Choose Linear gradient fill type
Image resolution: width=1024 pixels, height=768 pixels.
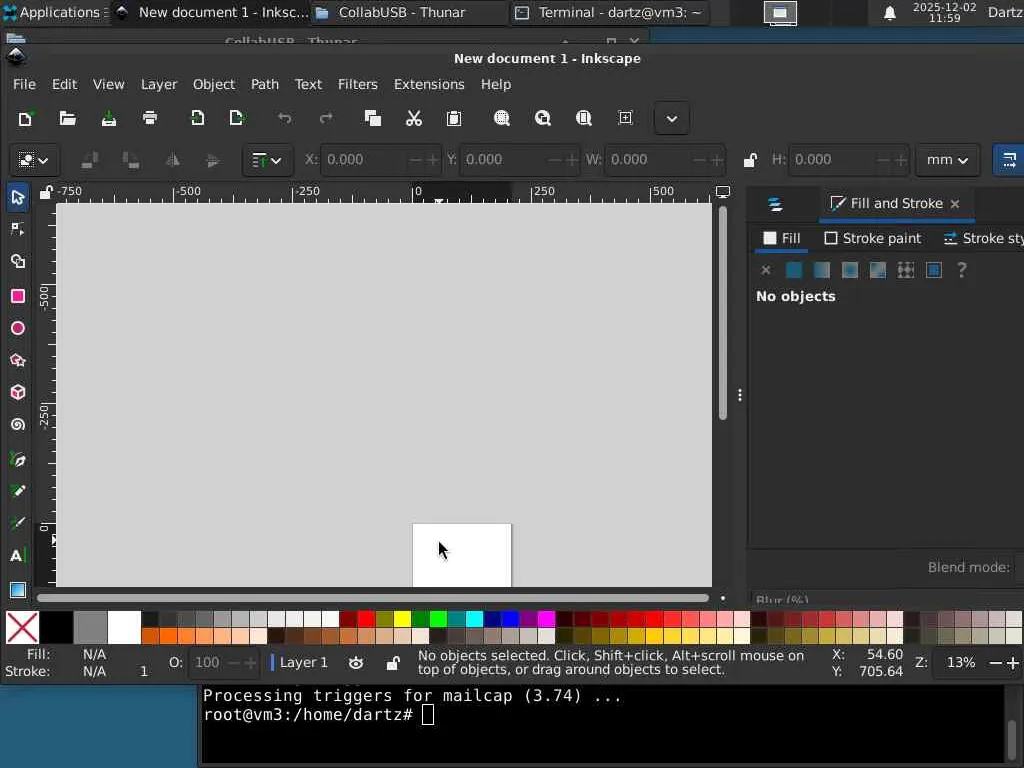tap(822, 270)
